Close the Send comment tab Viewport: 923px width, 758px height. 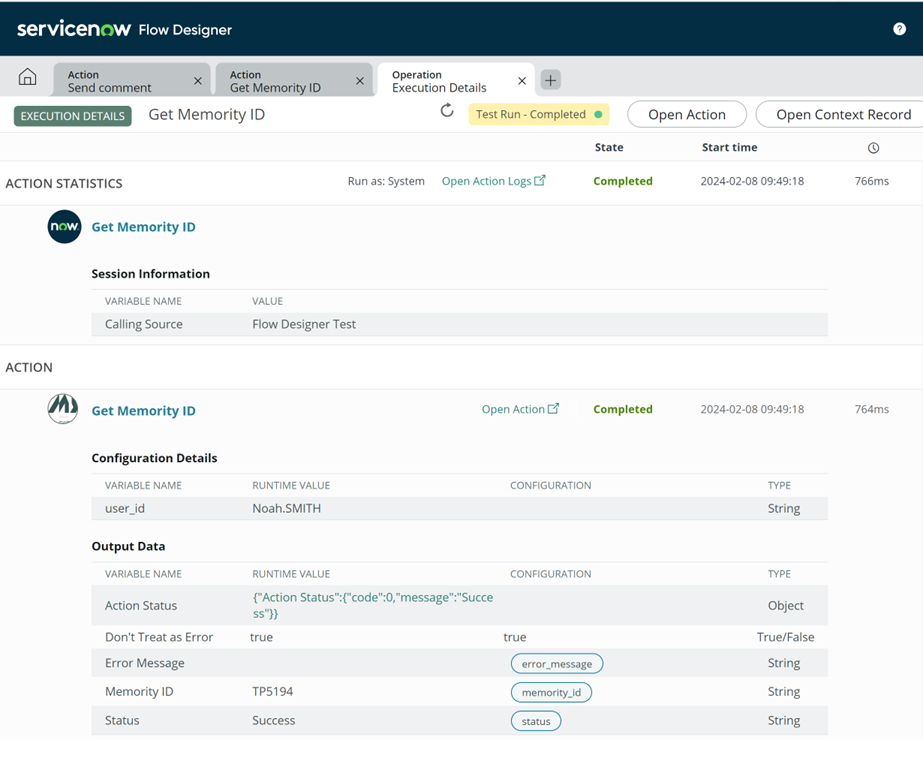pos(197,81)
